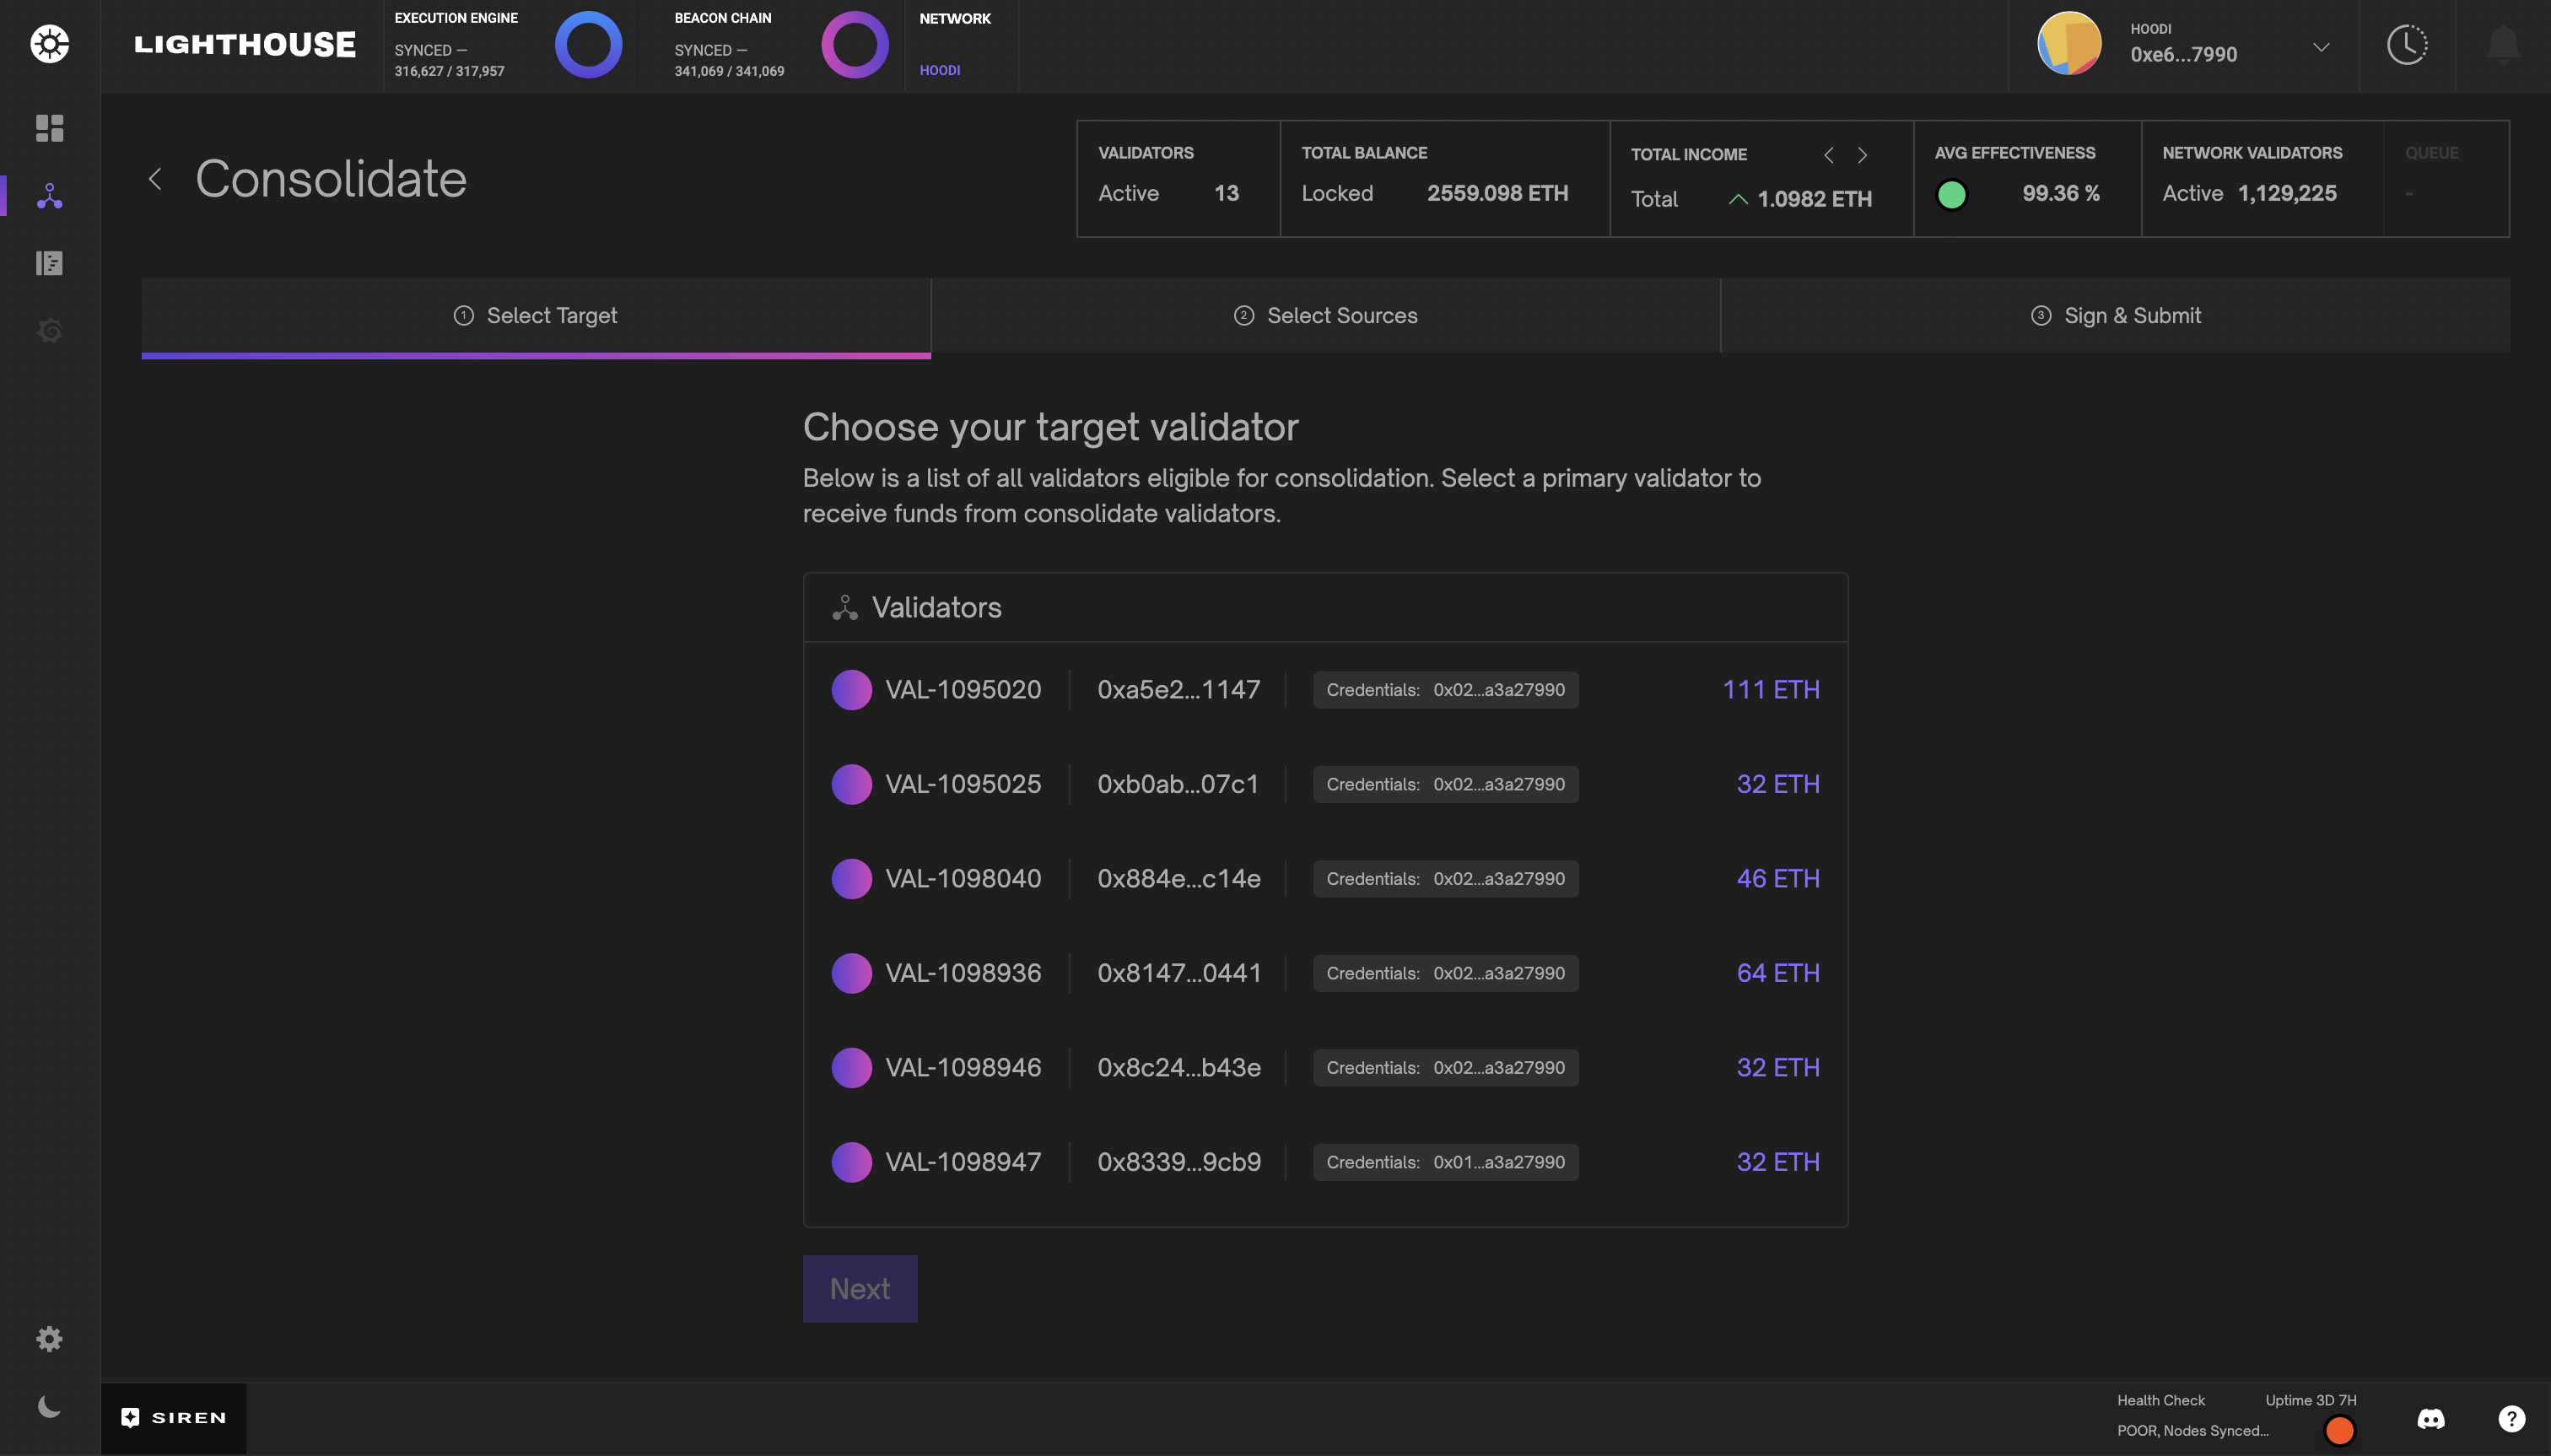The image size is (2551, 1456).
Task: Click avatar circle of VAL-1095025
Action: click(x=852, y=784)
